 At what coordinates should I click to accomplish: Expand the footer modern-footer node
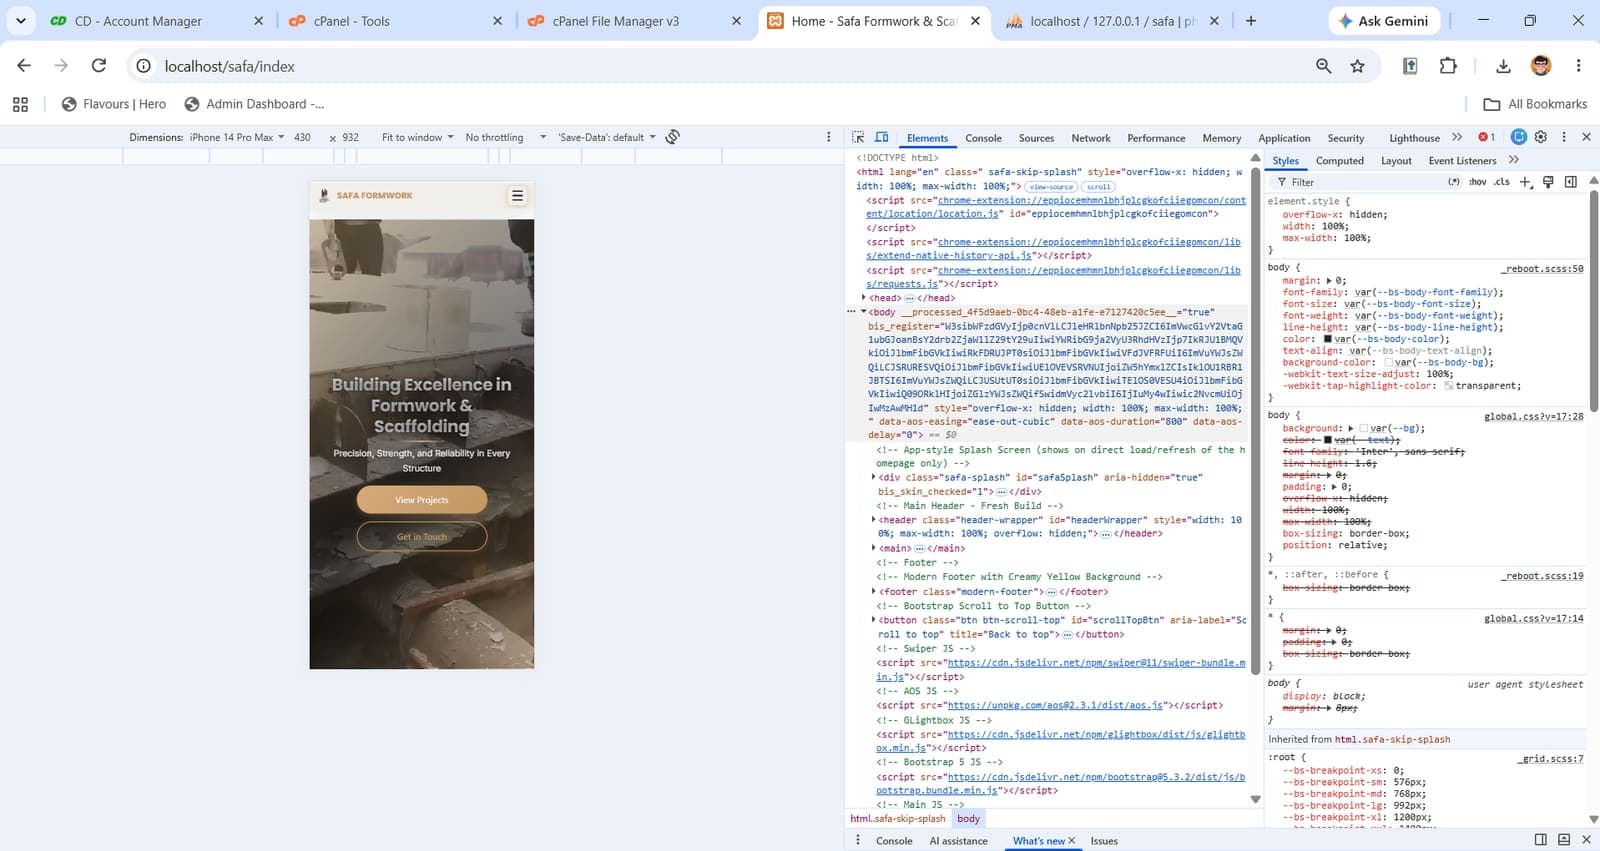pyautogui.click(x=874, y=592)
